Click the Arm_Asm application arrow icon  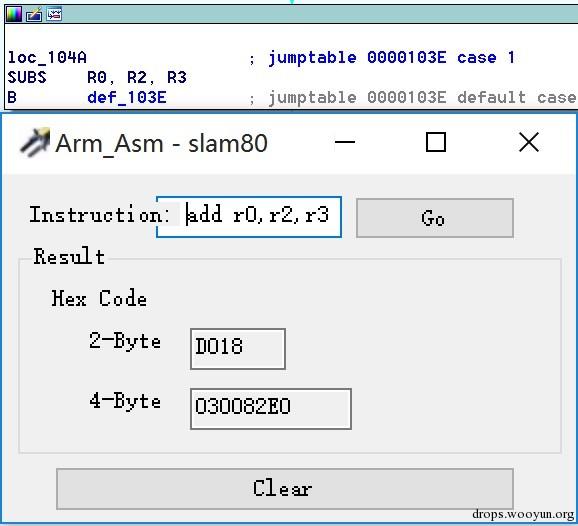pos(35,142)
